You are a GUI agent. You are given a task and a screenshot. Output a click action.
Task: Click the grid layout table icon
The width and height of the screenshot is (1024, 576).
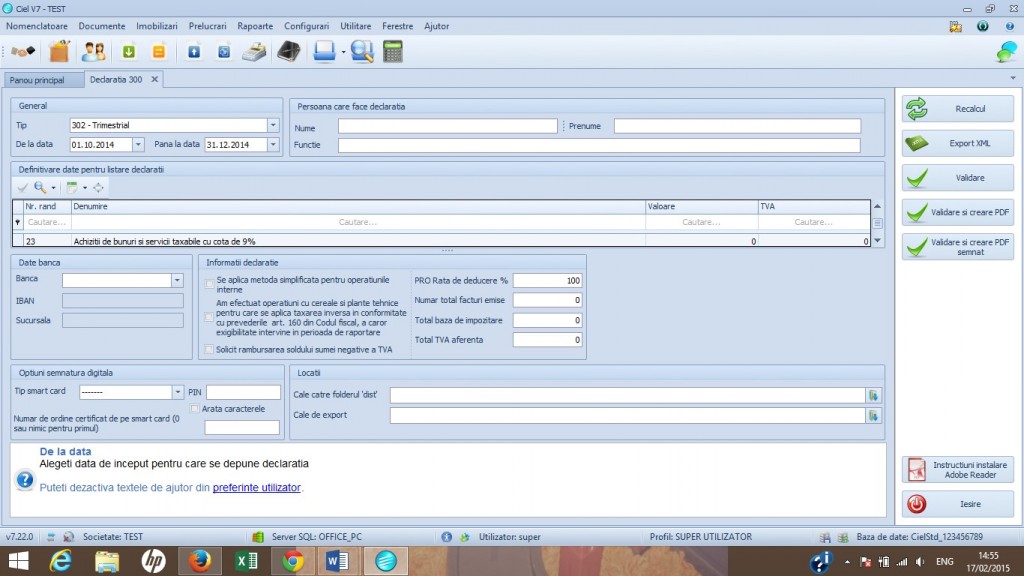pos(72,187)
